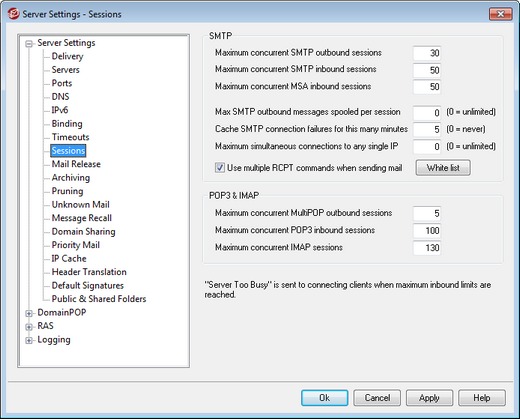The width and height of the screenshot is (520, 419).
Task: Open Public & Shared Folders settings
Action: (x=99, y=299)
